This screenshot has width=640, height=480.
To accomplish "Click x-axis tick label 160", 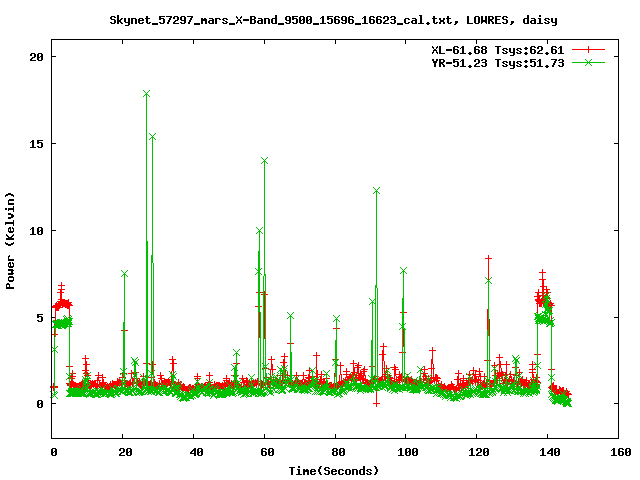I will click(621, 452).
